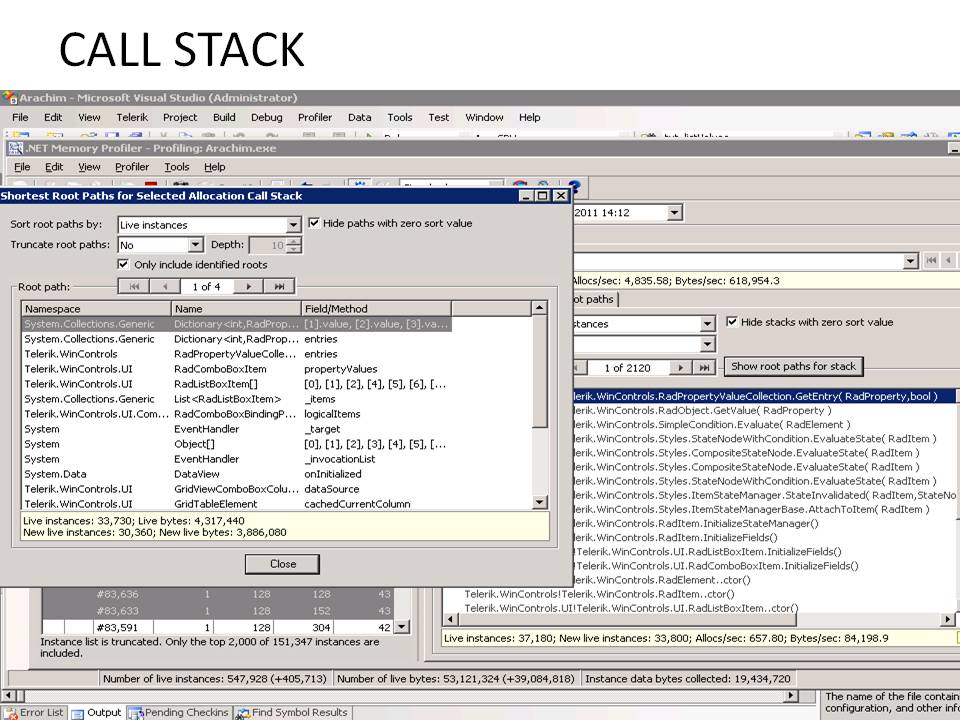Open Memory Profiler Tools menu
Viewport: 960px width, 720px height.
[176, 167]
